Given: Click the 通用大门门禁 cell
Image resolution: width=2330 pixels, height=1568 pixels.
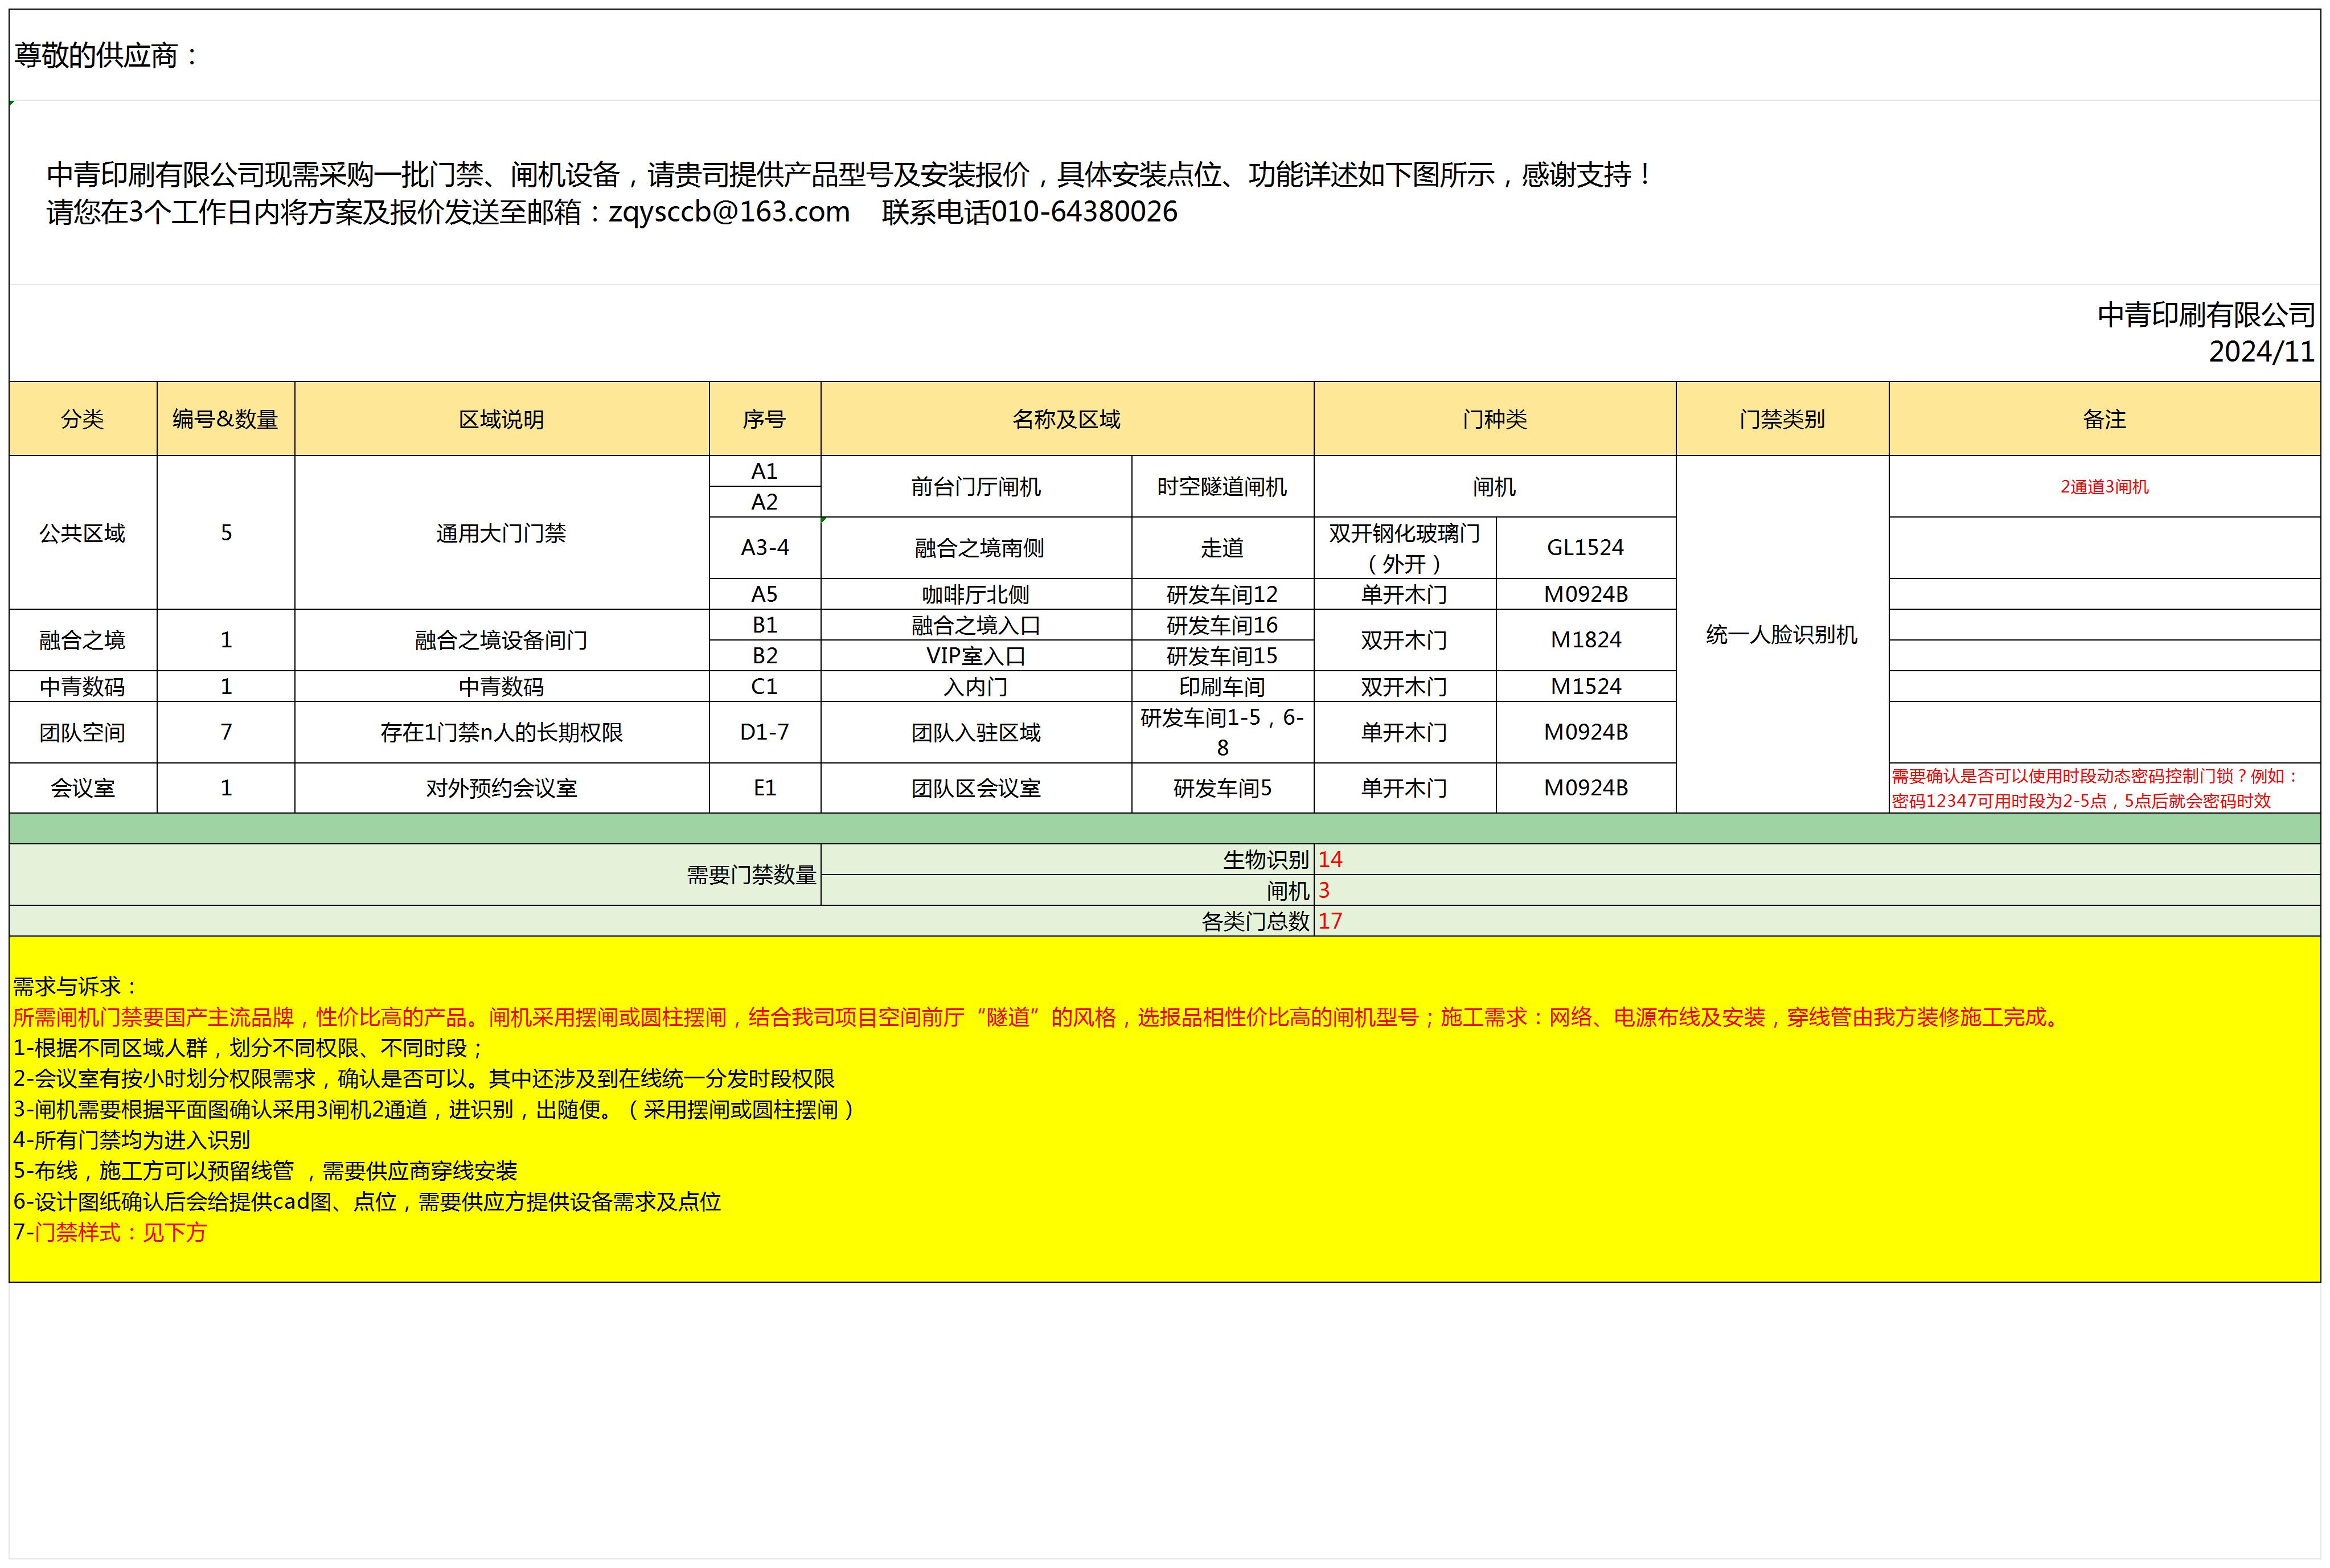Looking at the screenshot, I should [502, 533].
